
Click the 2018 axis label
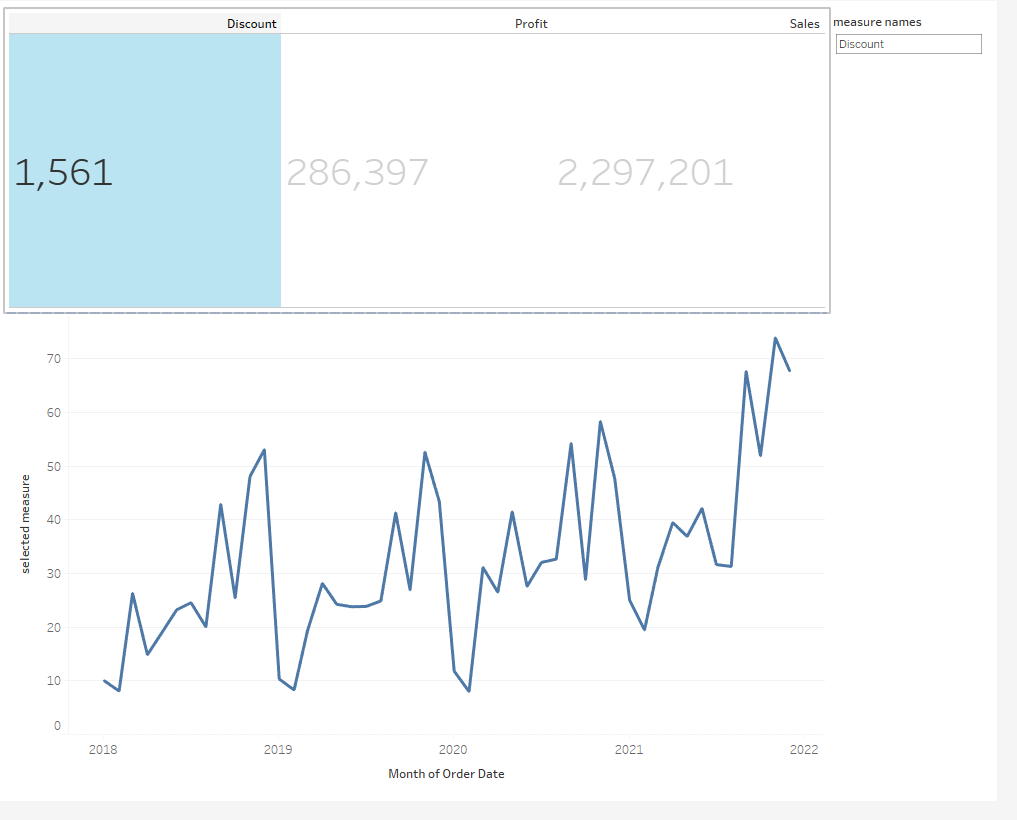(103, 749)
